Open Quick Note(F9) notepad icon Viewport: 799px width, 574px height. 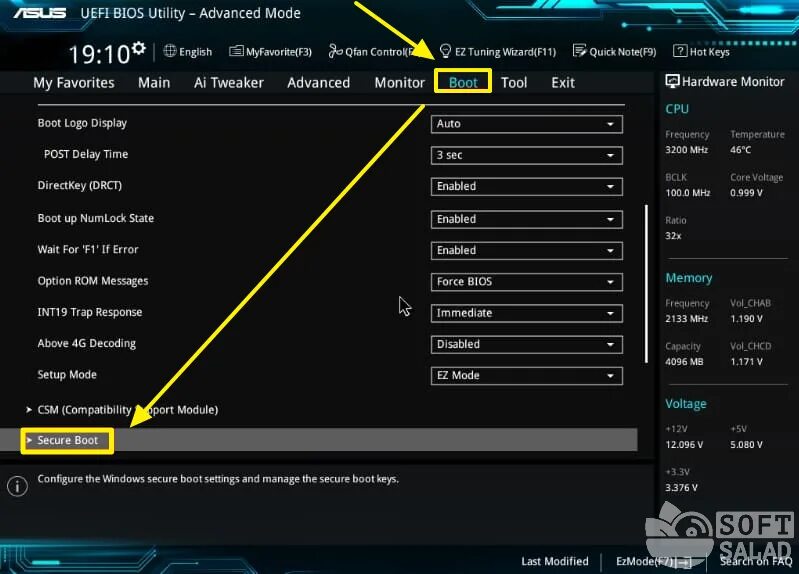[579, 50]
